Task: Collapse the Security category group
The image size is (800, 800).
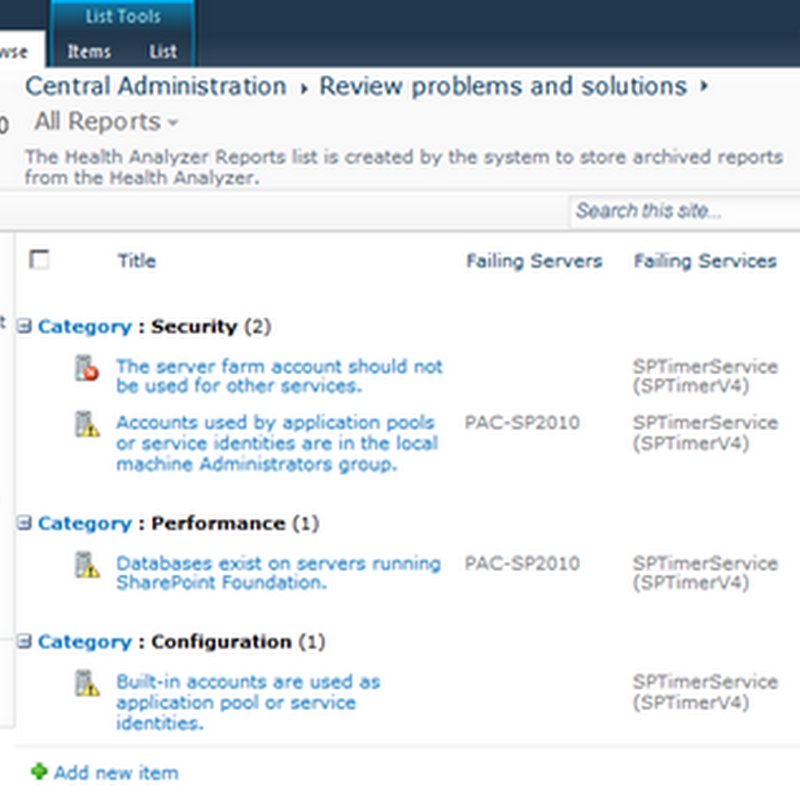Action: coord(25,326)
